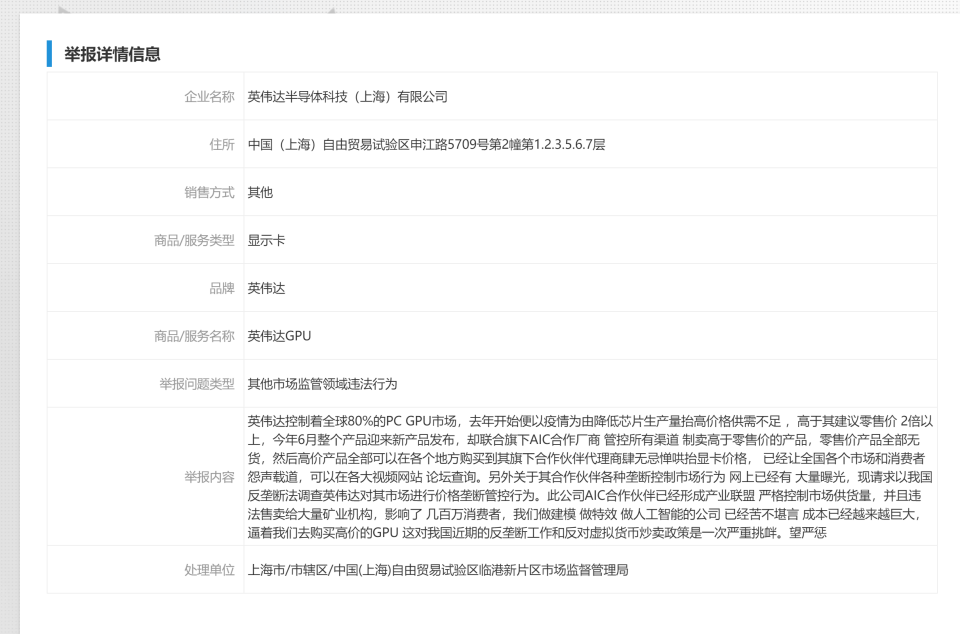Click the report content paragraph about GPU市场

tap(590, 477)
